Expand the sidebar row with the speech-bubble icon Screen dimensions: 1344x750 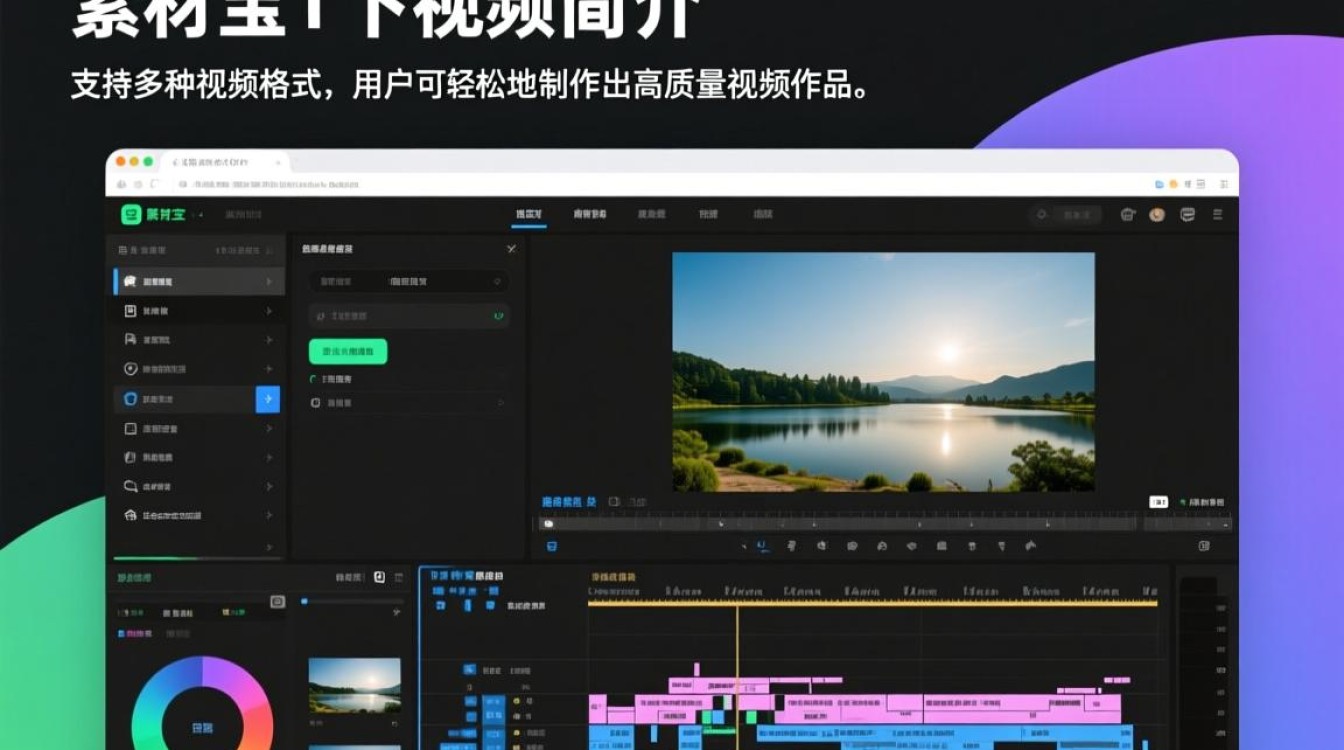tap(269, 486)
